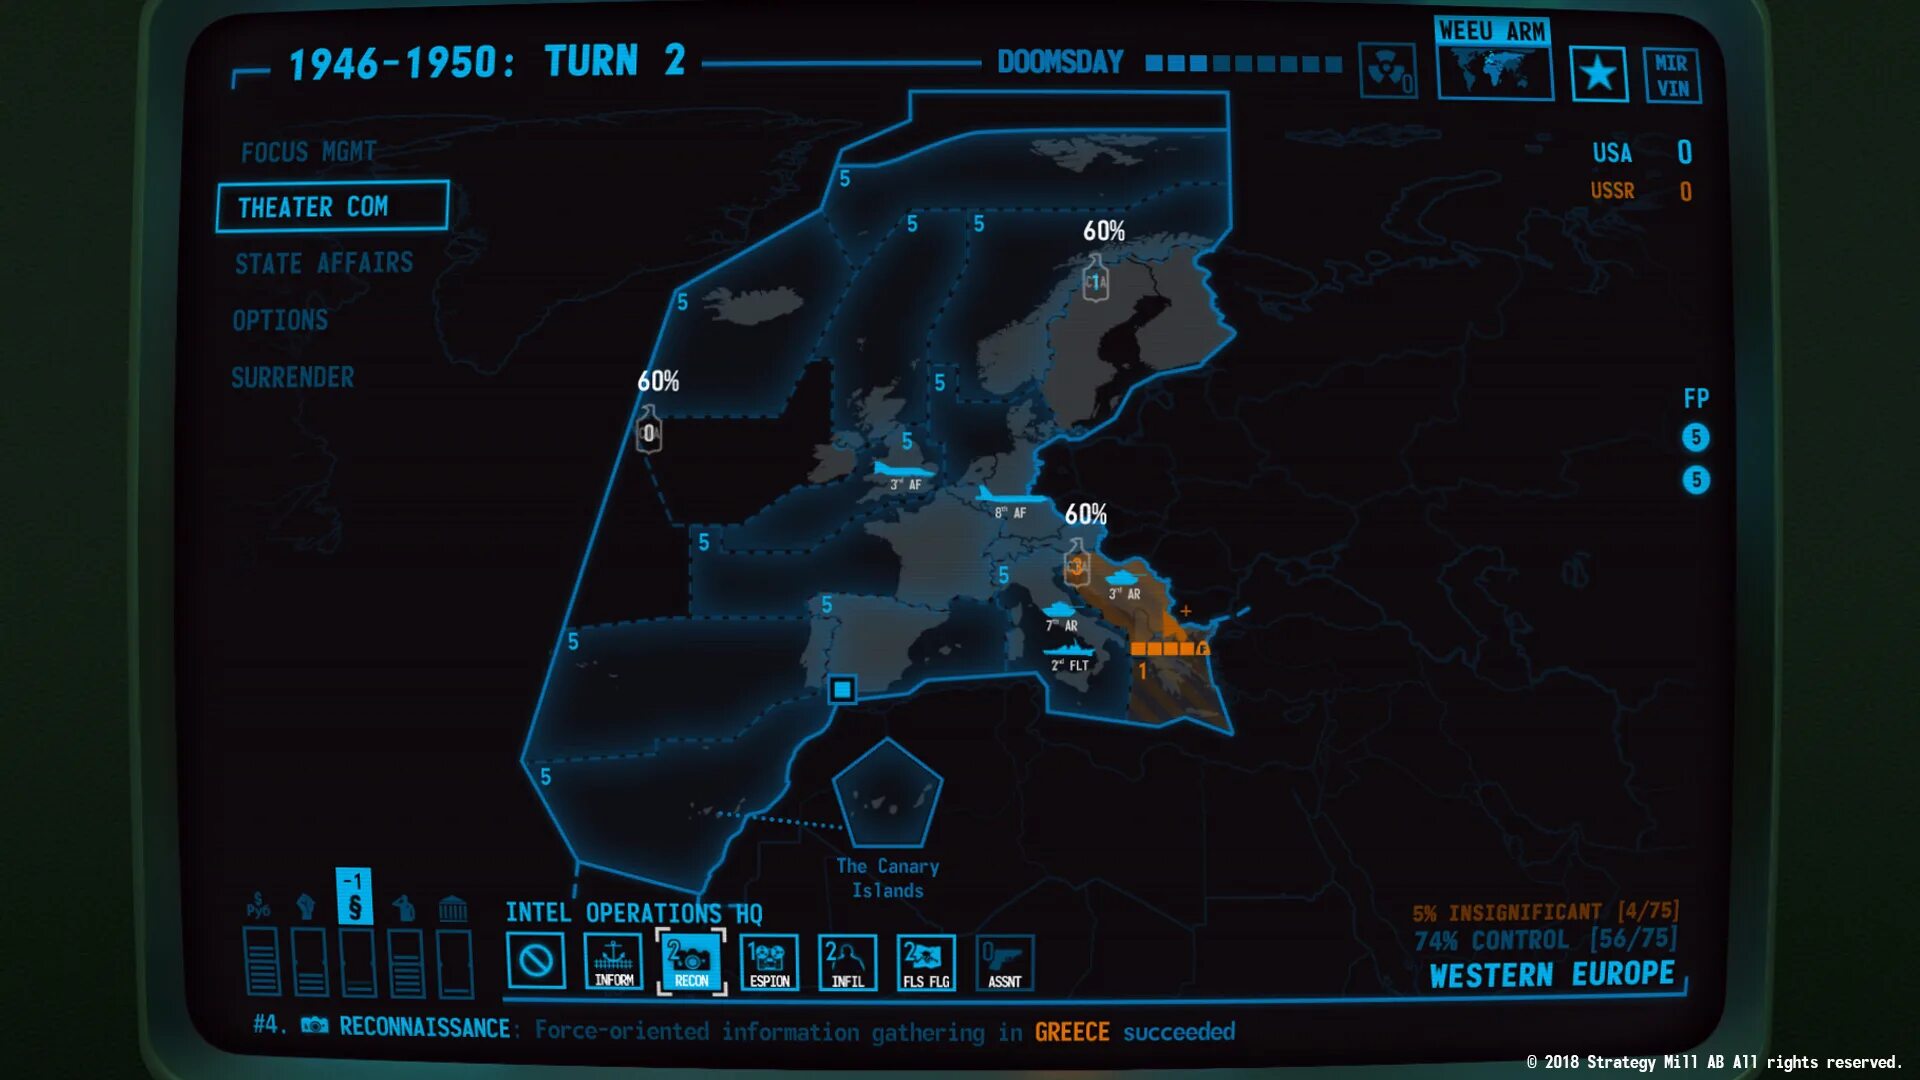Click the FOCUS MGMT button
1920x1080 pixels.
305,149
